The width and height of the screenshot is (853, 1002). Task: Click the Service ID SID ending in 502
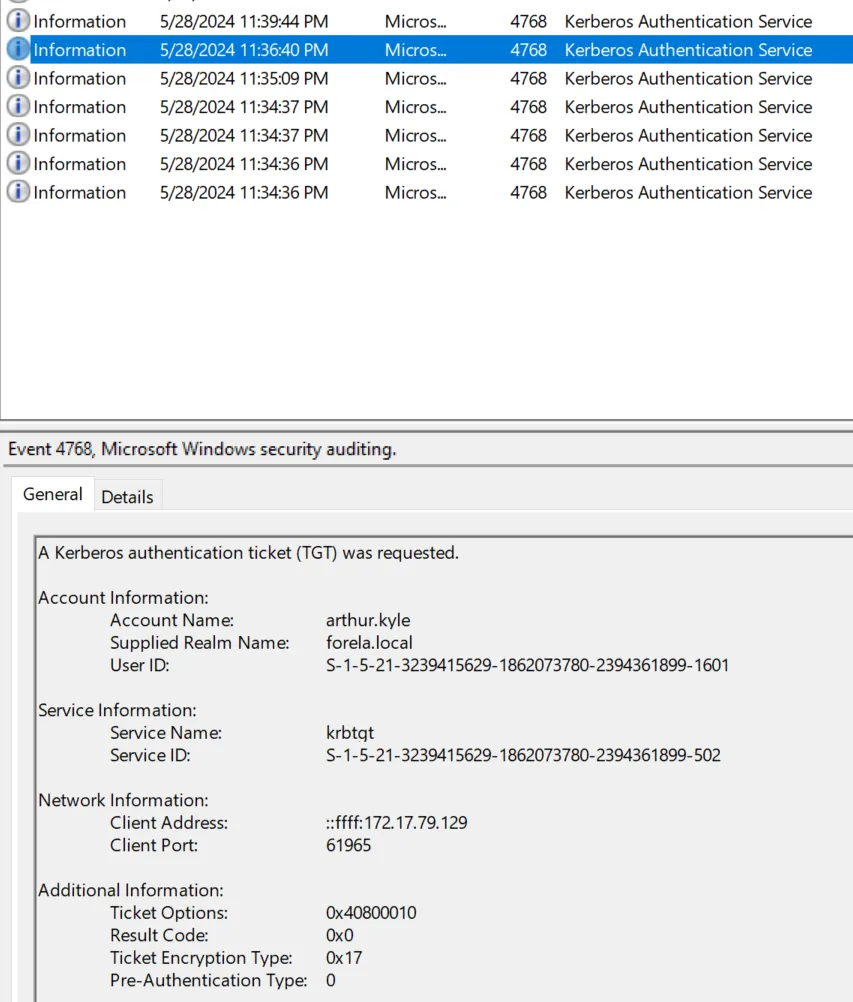click(523, 755)
